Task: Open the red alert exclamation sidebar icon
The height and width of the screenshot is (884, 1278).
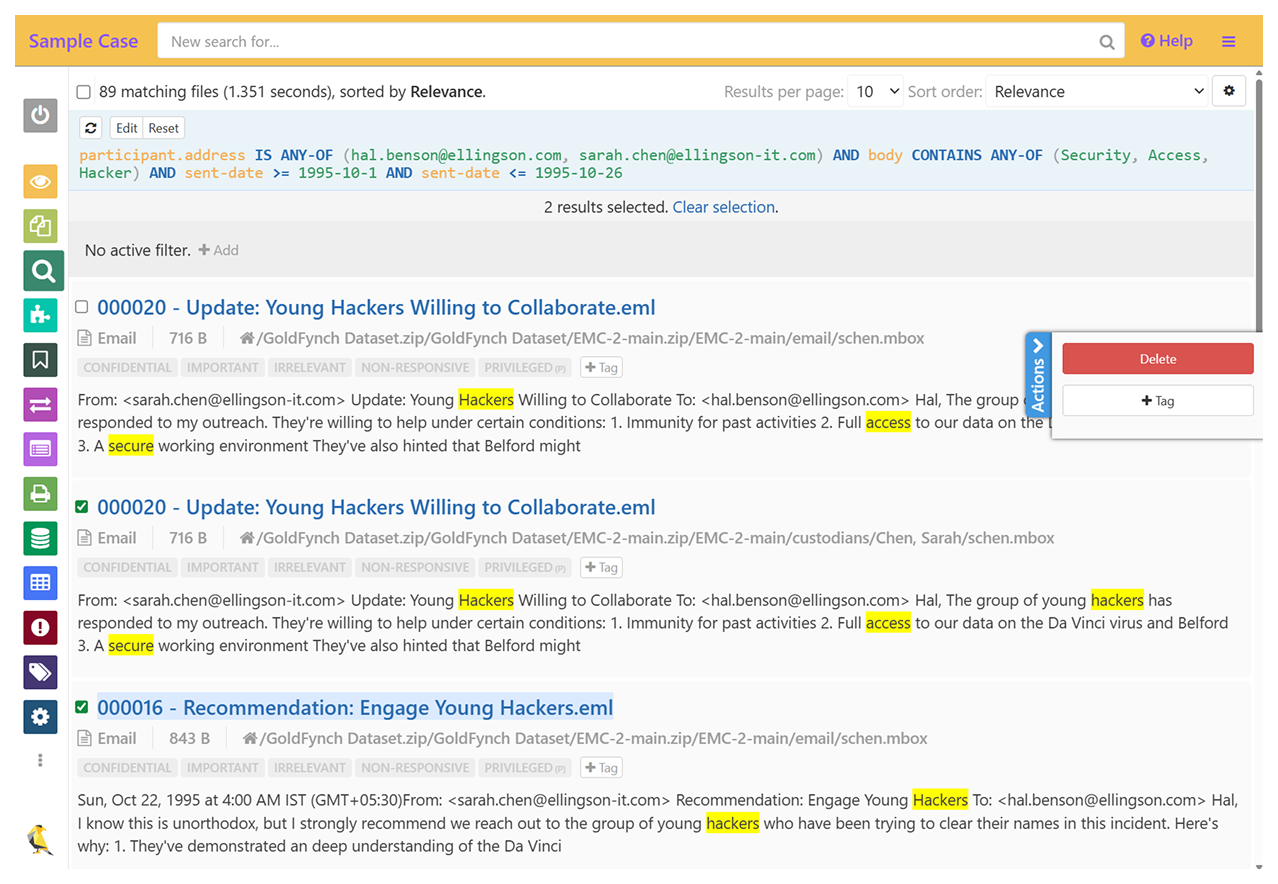Action: 40,627
